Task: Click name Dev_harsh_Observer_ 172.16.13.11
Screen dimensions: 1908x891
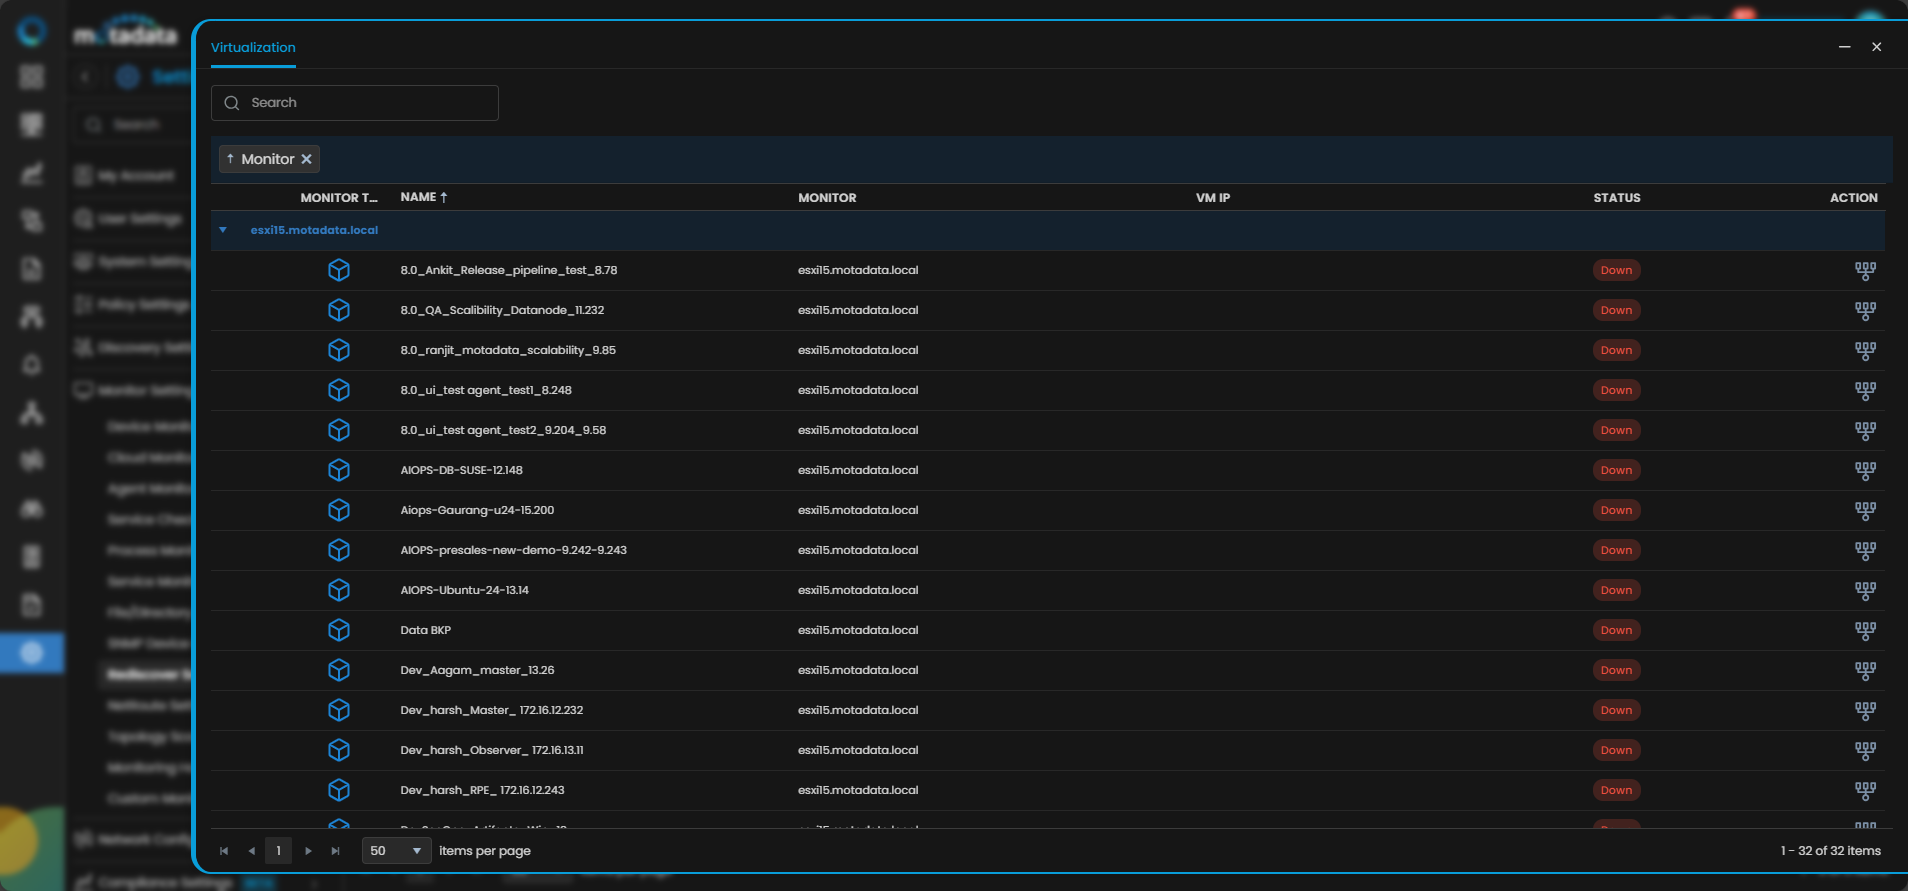Action: 492,750
